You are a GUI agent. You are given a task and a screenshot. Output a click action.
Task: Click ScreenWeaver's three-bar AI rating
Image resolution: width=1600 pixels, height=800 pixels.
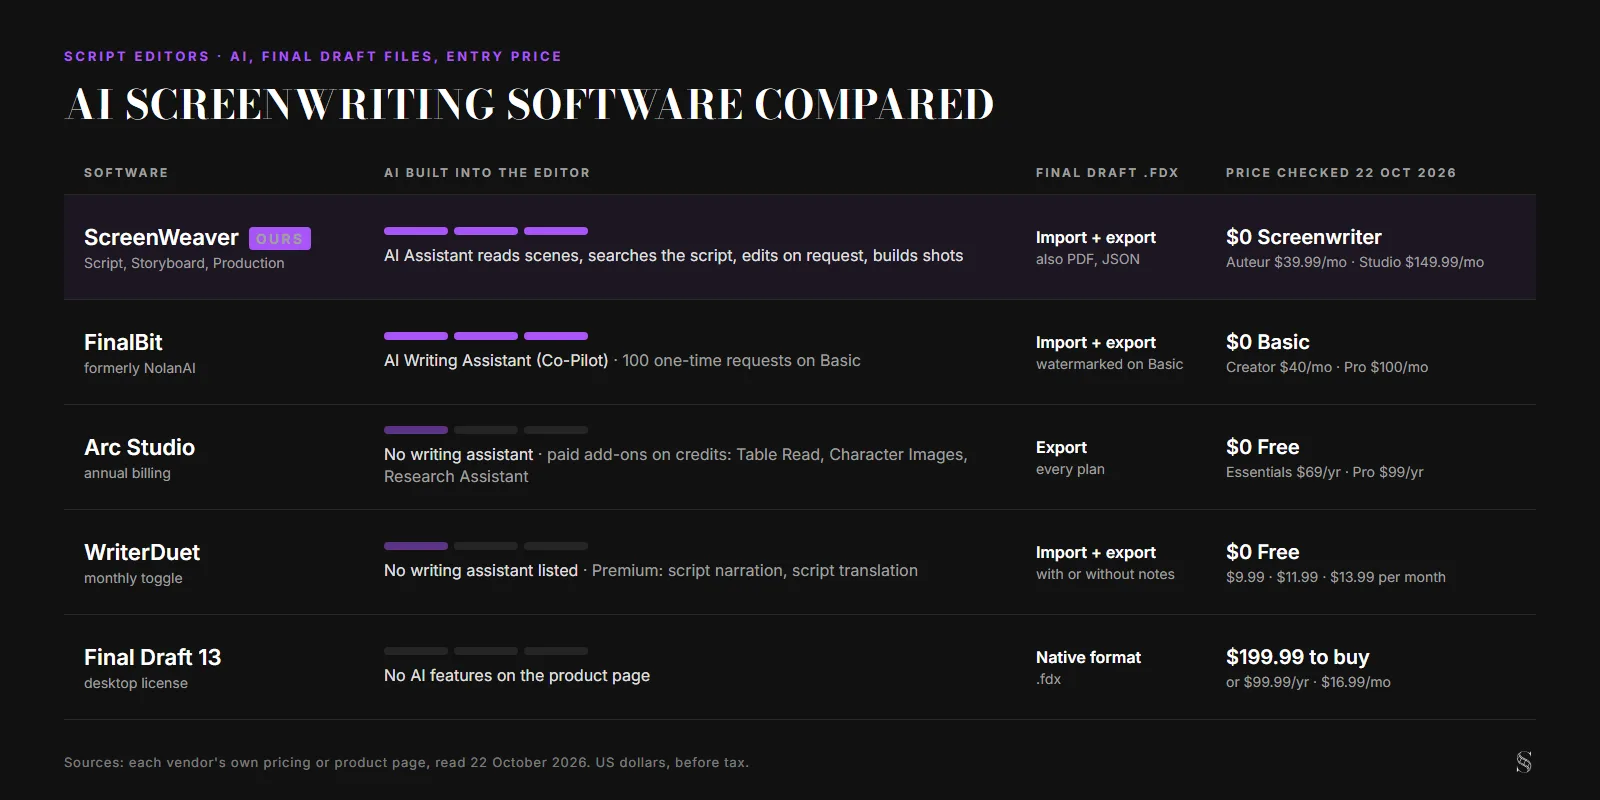pyautogui.click(x=486, y=231)
